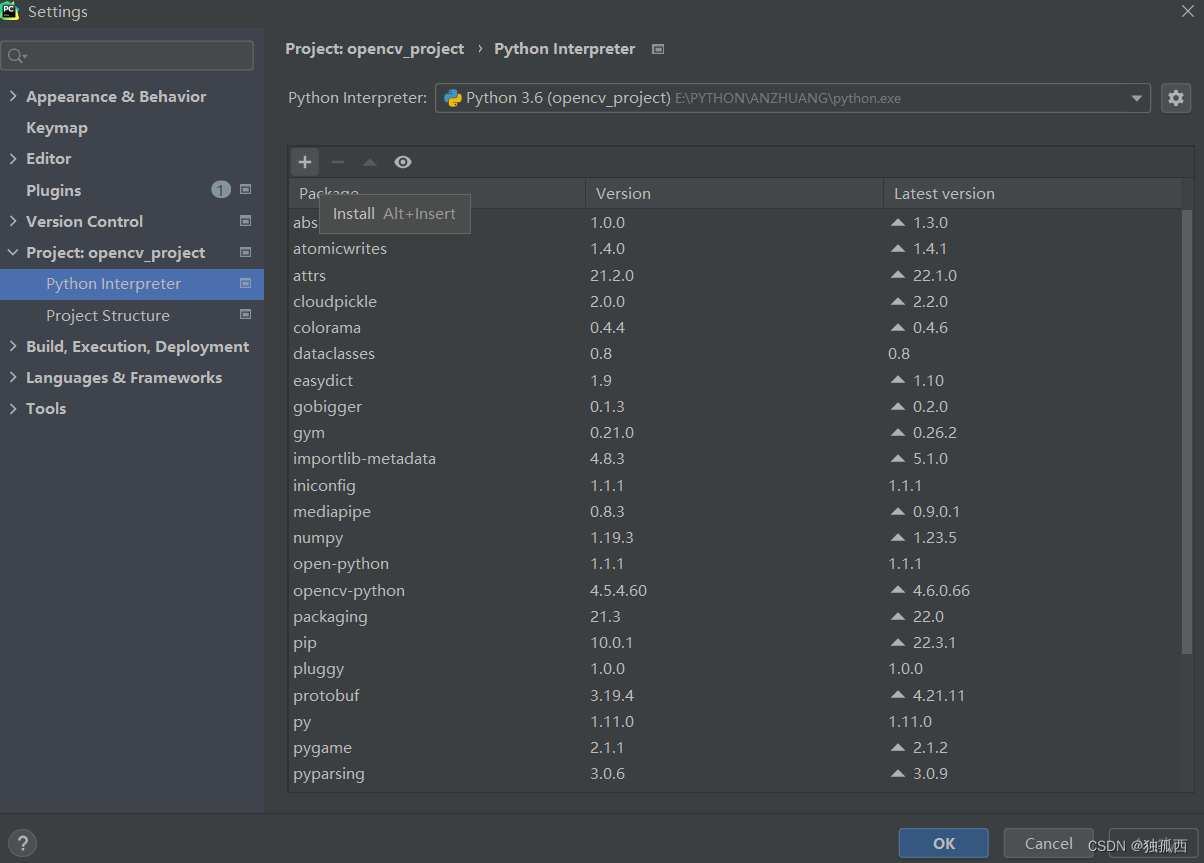
Task: Select the numpy package row
Action: click(x=735, y=537)
